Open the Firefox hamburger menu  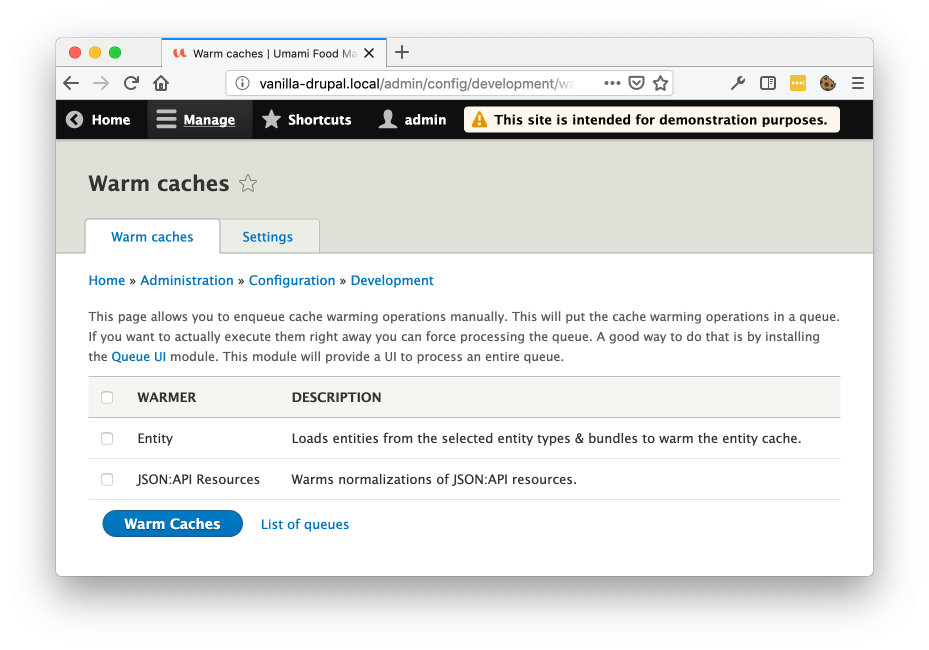point(857,84)
